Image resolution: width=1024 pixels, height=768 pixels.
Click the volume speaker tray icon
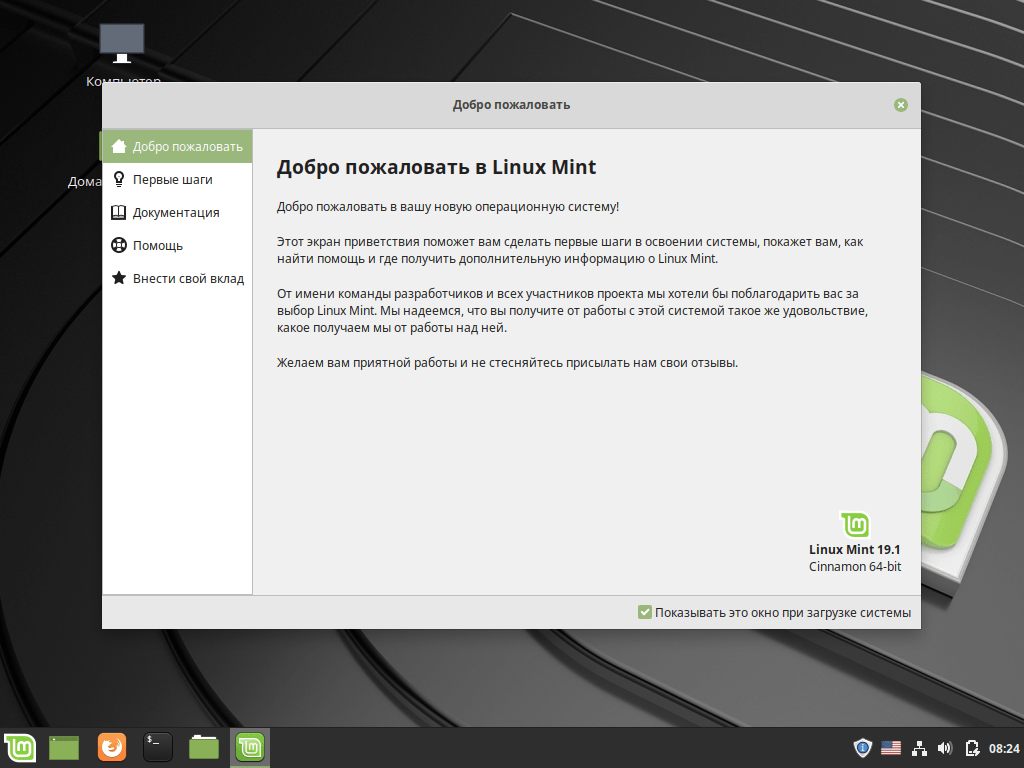point(944,748)
